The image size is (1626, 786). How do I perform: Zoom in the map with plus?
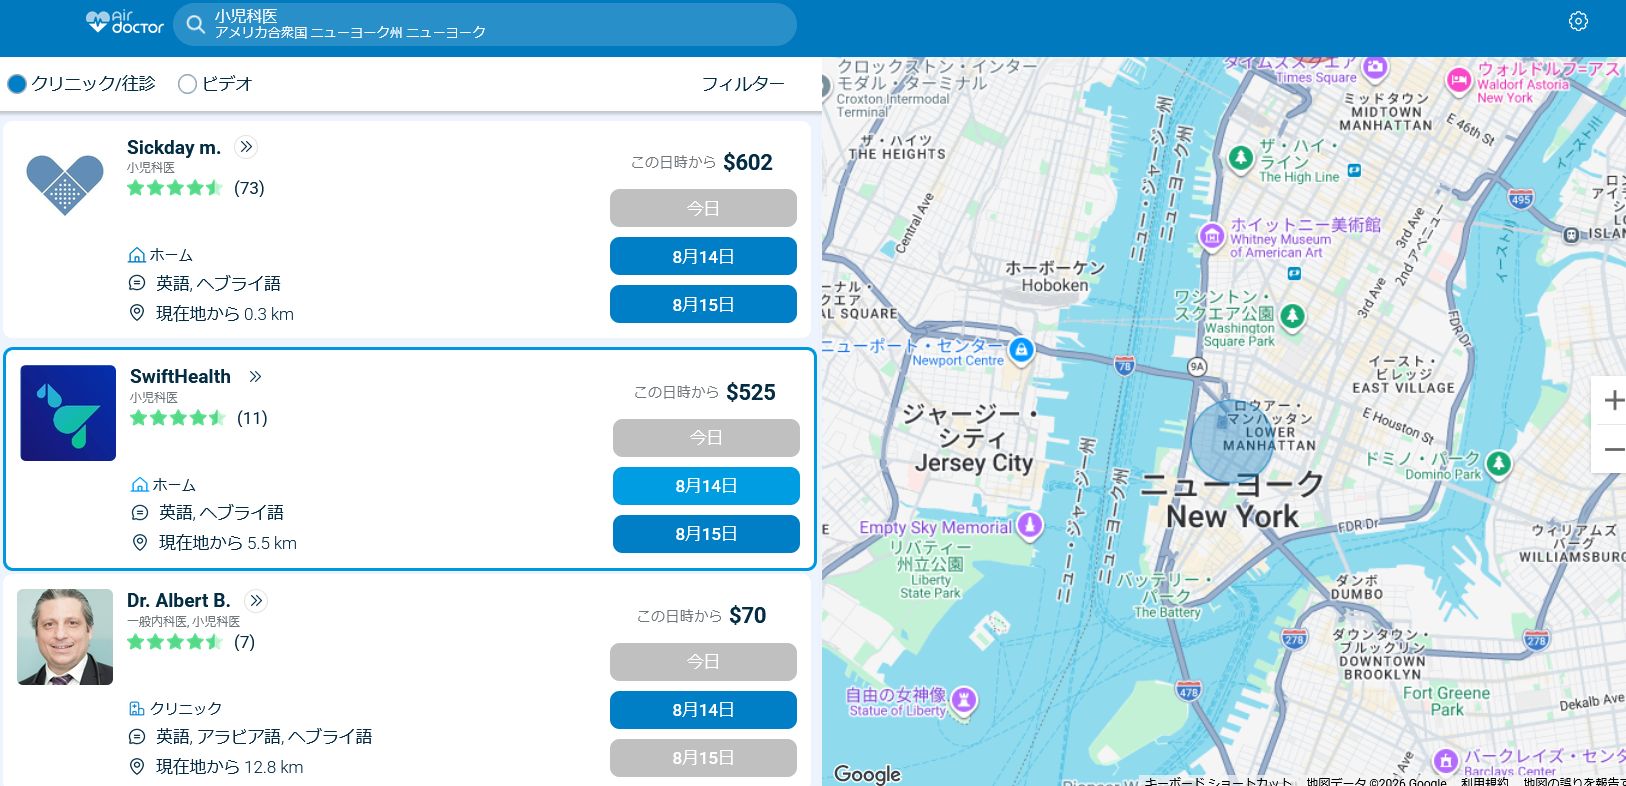(1612, 401)
